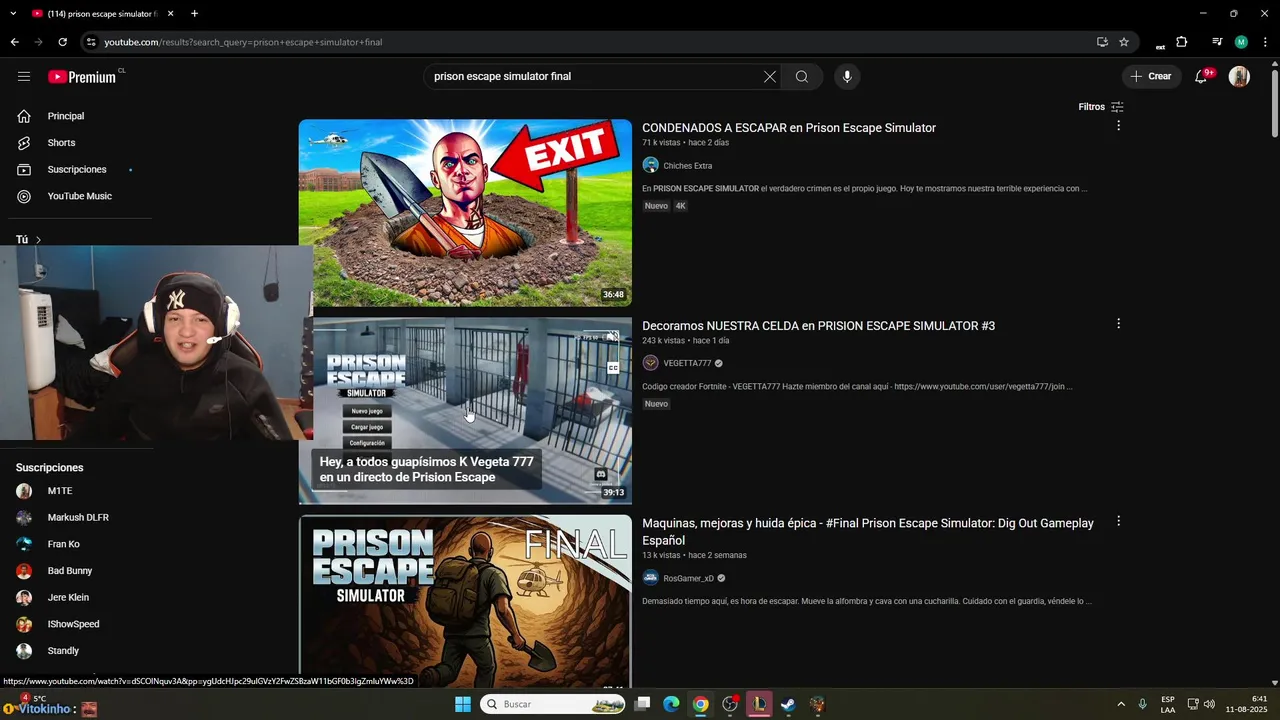Viewport: 1280px width, 720px height.
Task: Open title Decoramos NUESTRA CELDA en PRISION ESCAPE
Action: click(818, 326)
